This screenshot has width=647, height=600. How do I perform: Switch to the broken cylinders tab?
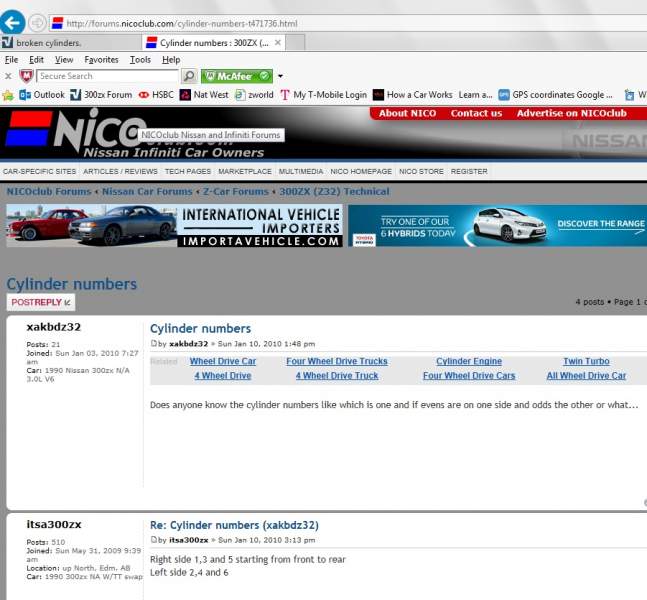pos(48,43)
